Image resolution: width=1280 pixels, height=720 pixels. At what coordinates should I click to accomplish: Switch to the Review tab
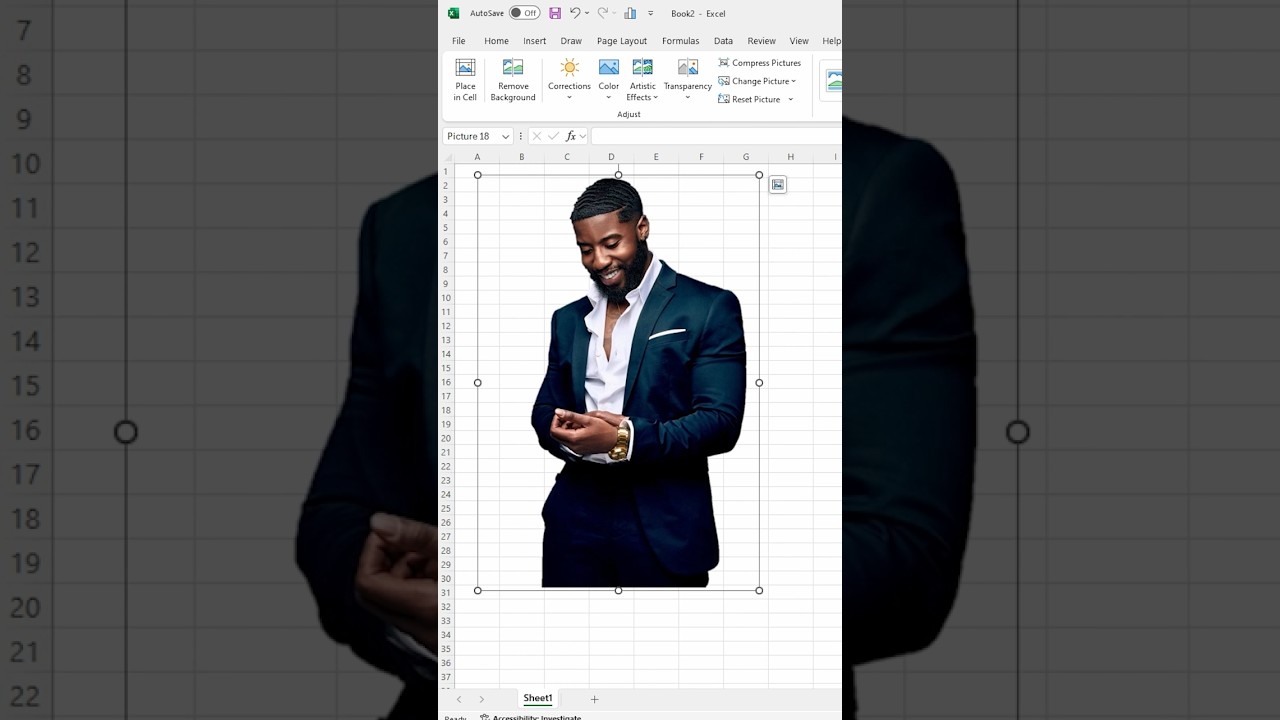tap(761, 41)
